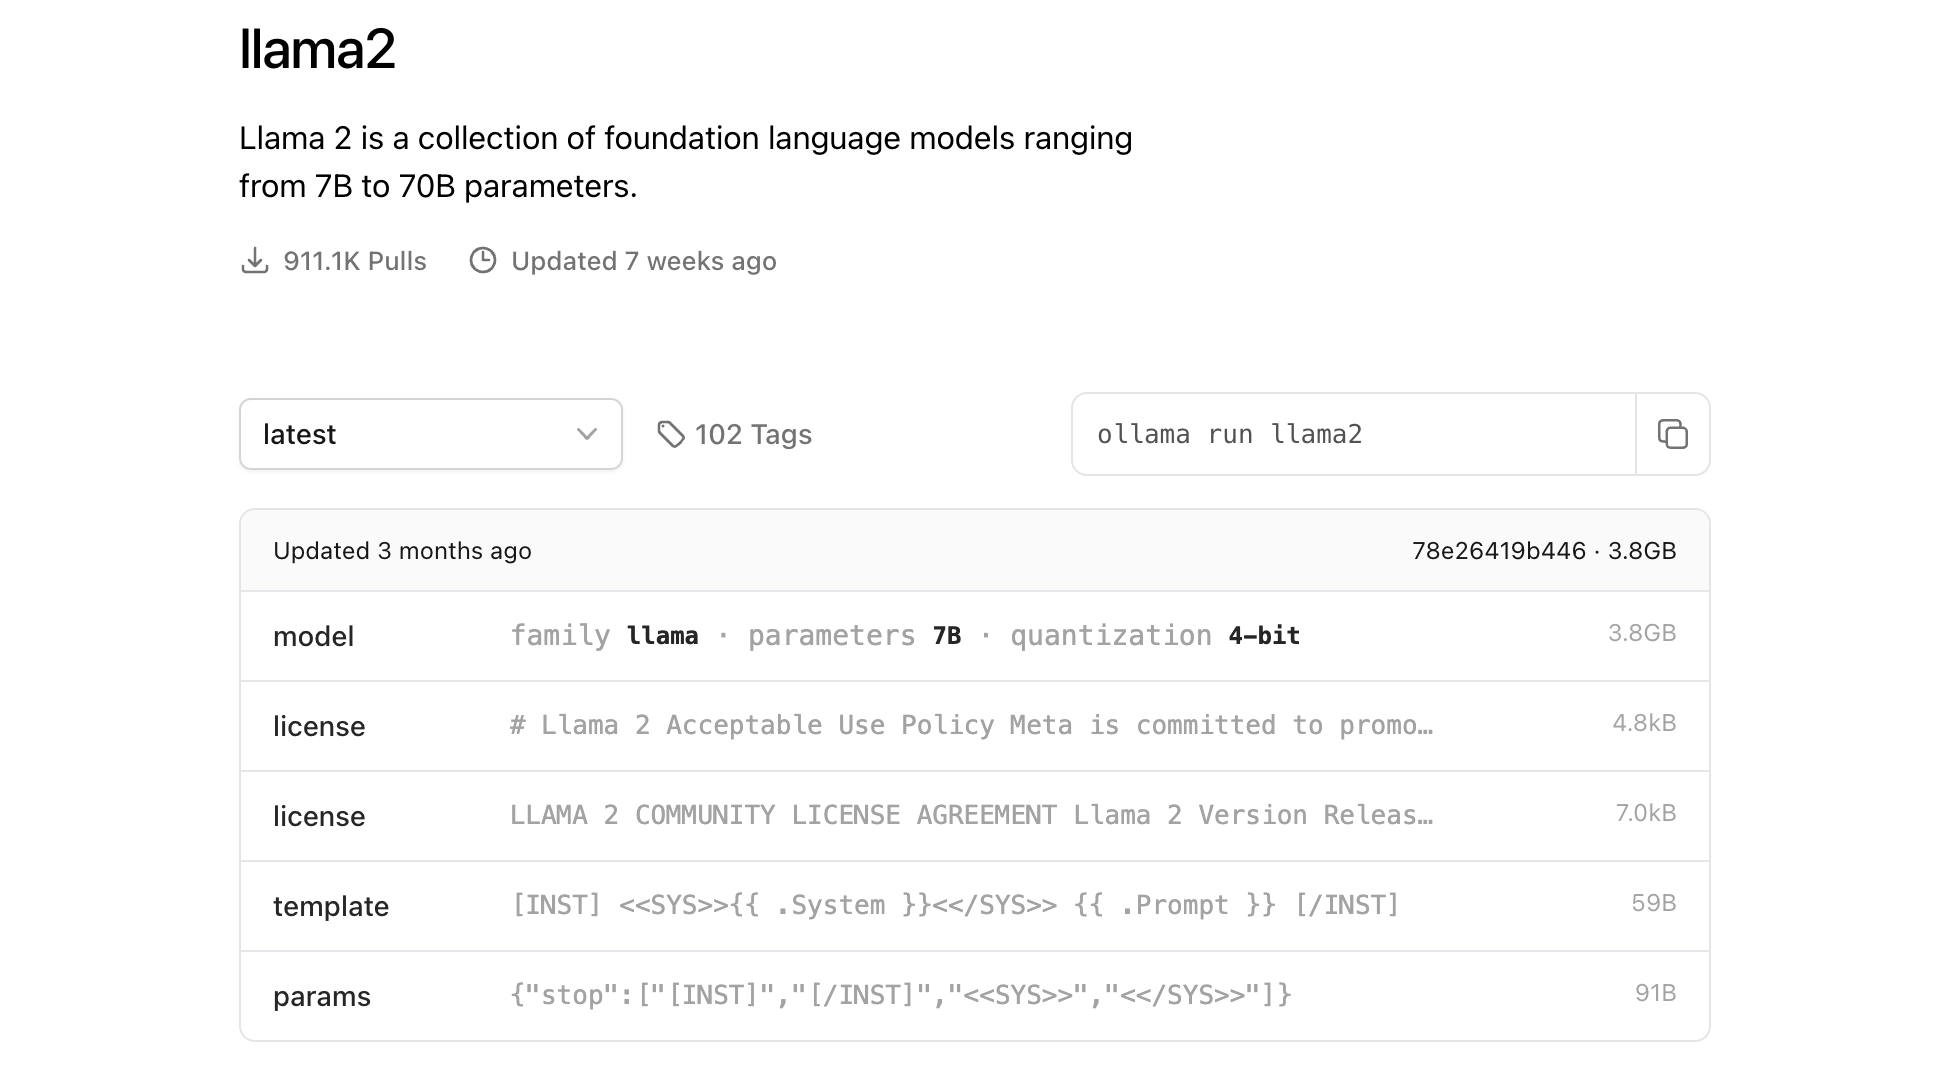
Task: Open the latest tag dropdown
Action: click(x=431, y=434)
